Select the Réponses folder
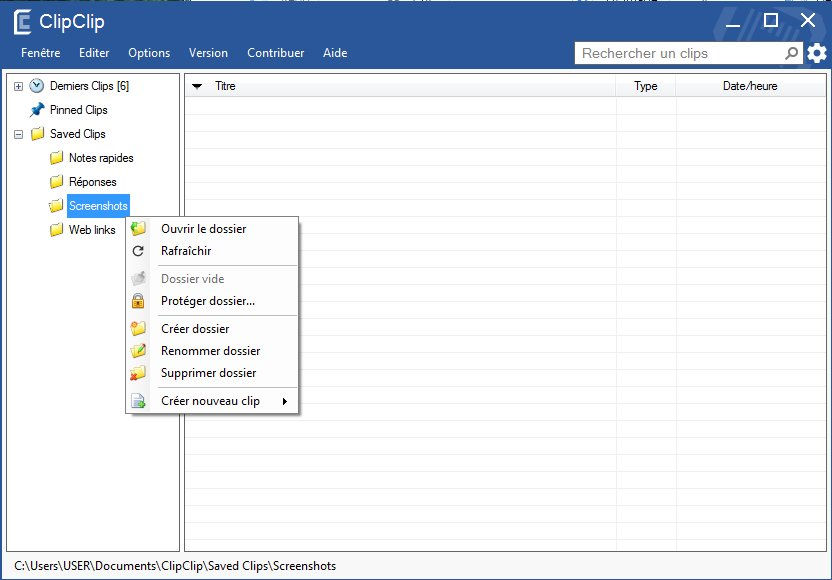The height and width of the screenshot is (580, 832). tap(92, 182)
